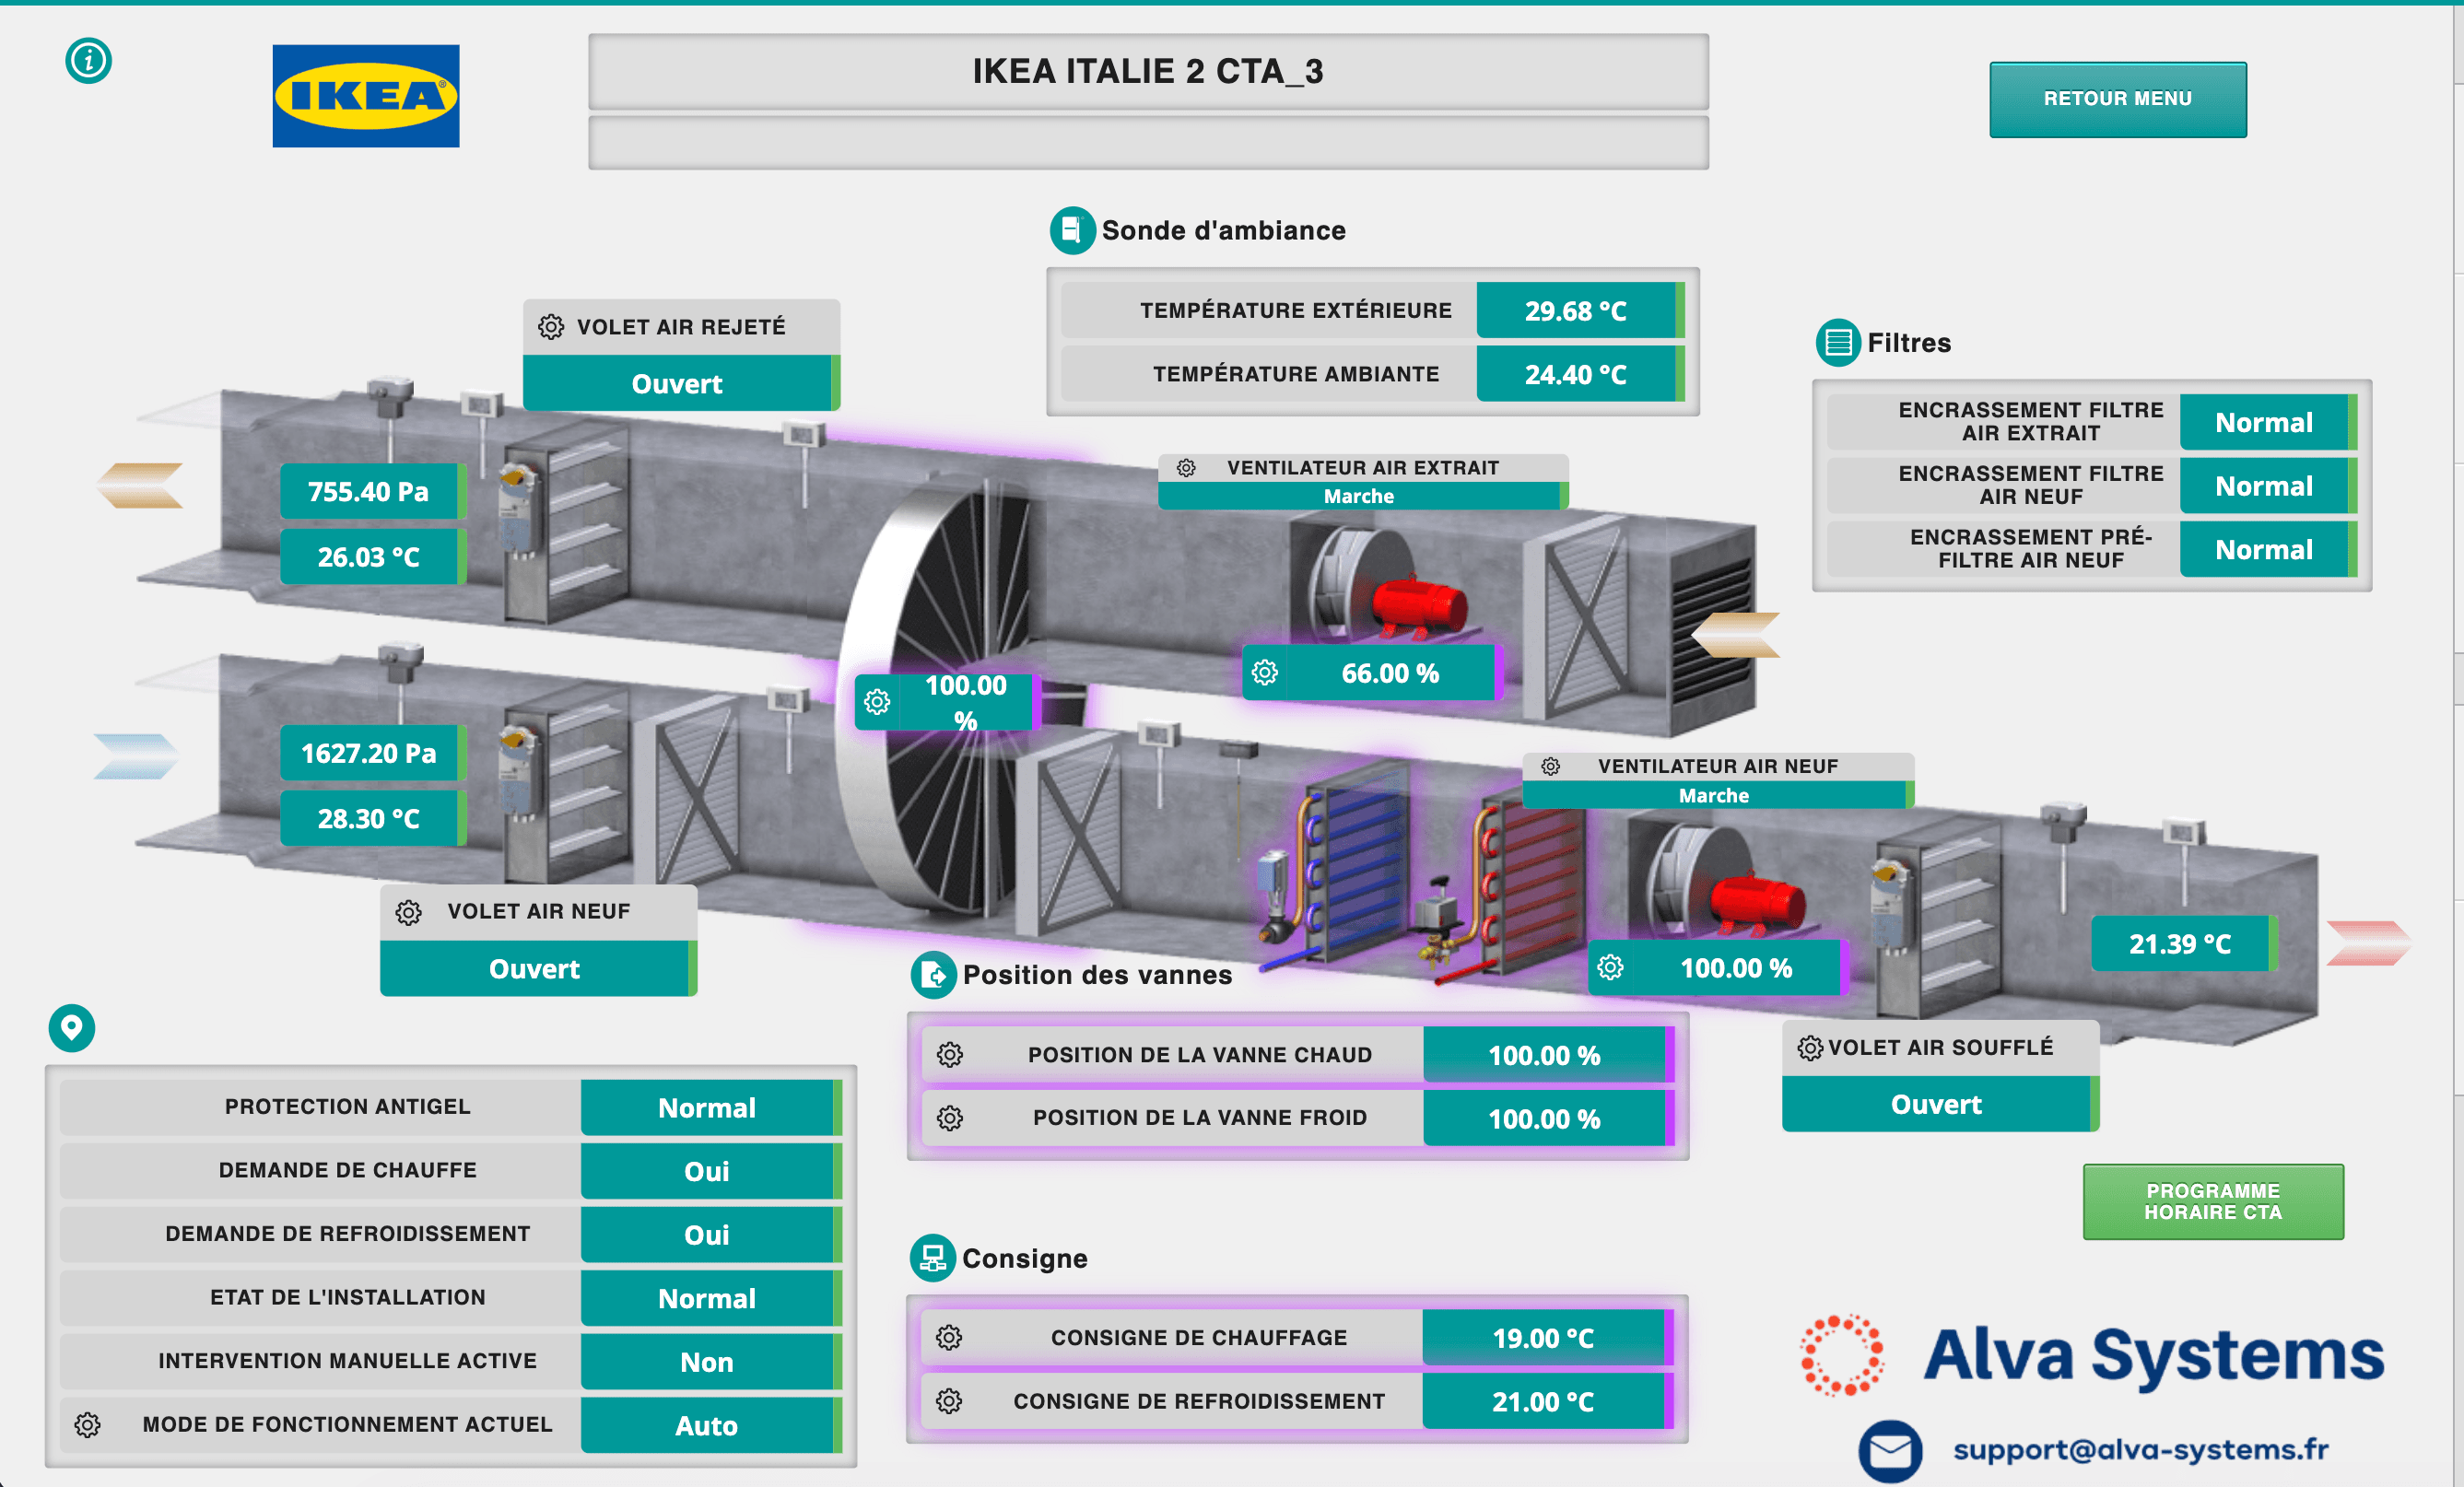Click Intervention manuelle active Non status

[x=710, y=1362]
